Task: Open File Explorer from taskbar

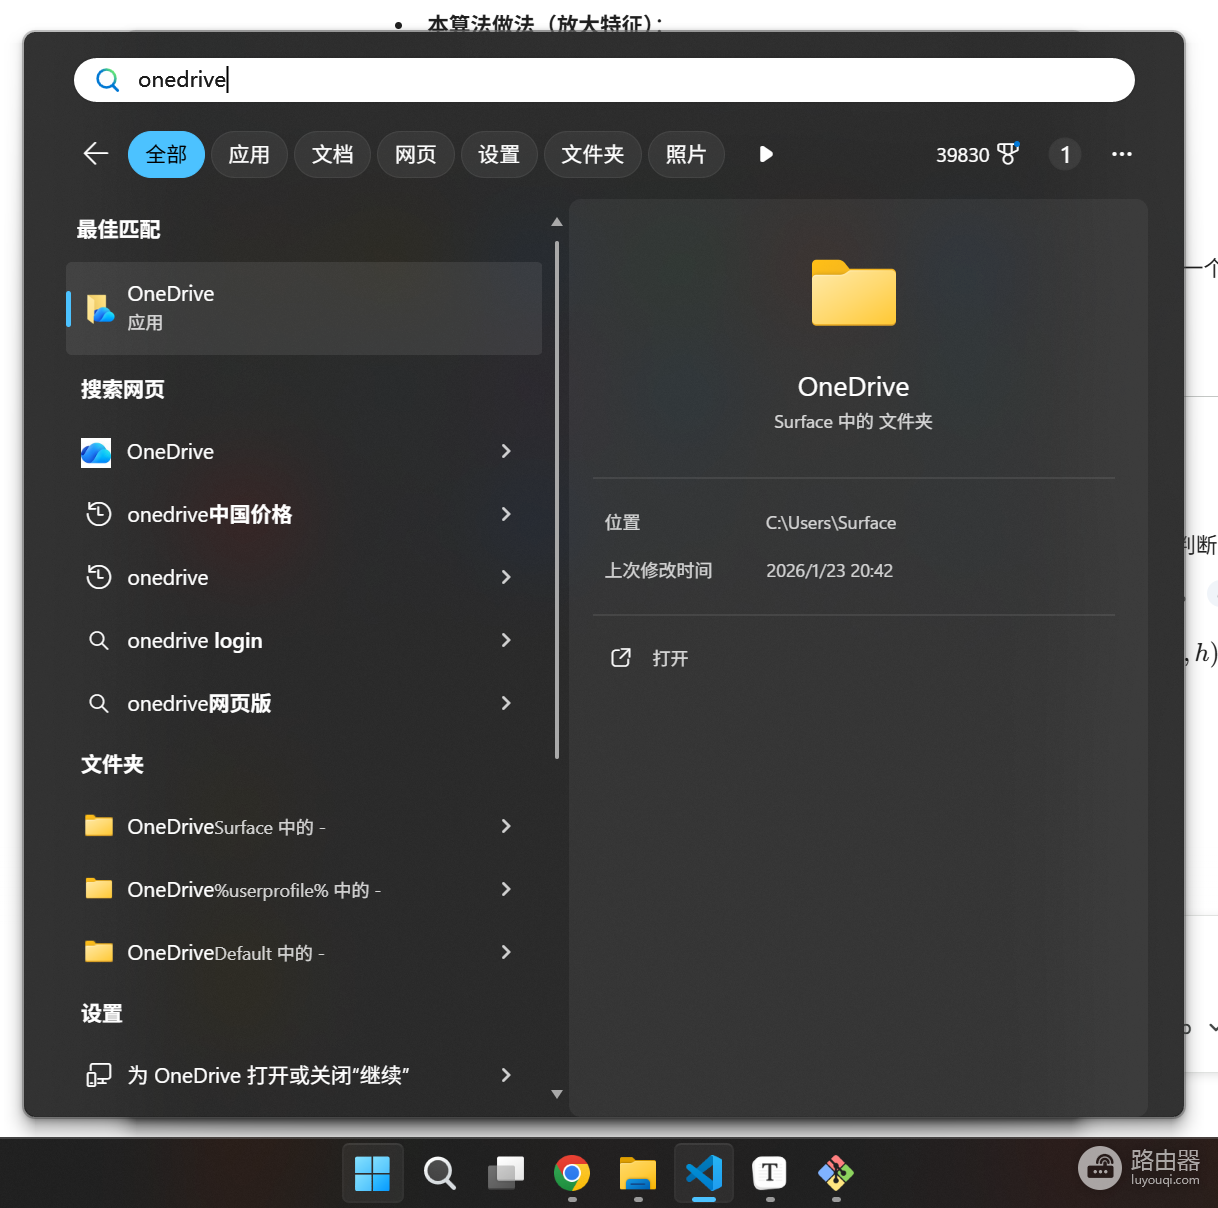Action: click(638, 1173)
